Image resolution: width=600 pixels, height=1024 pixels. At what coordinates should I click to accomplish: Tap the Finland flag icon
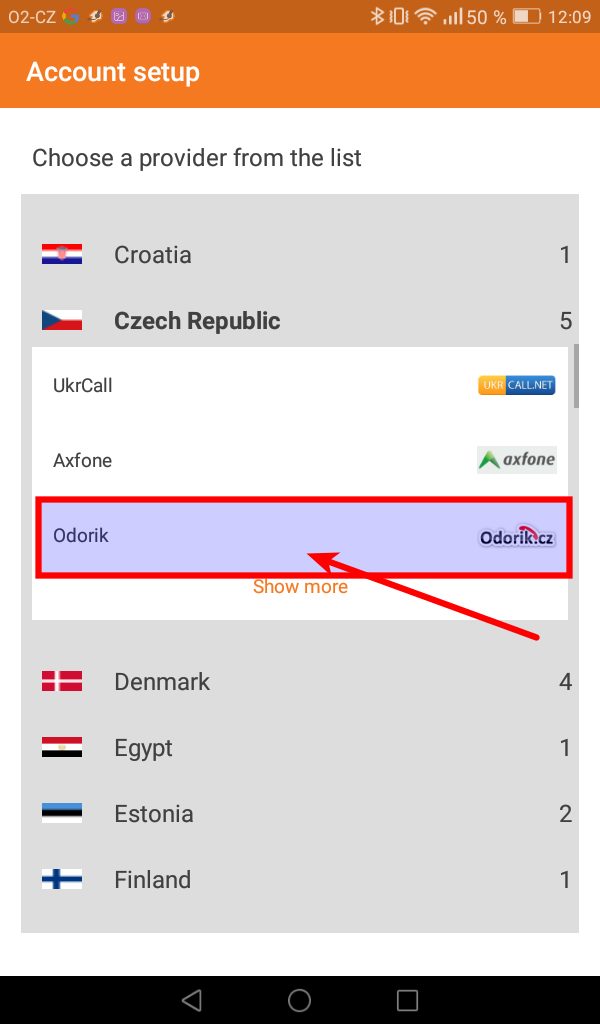tap(62, 880)
